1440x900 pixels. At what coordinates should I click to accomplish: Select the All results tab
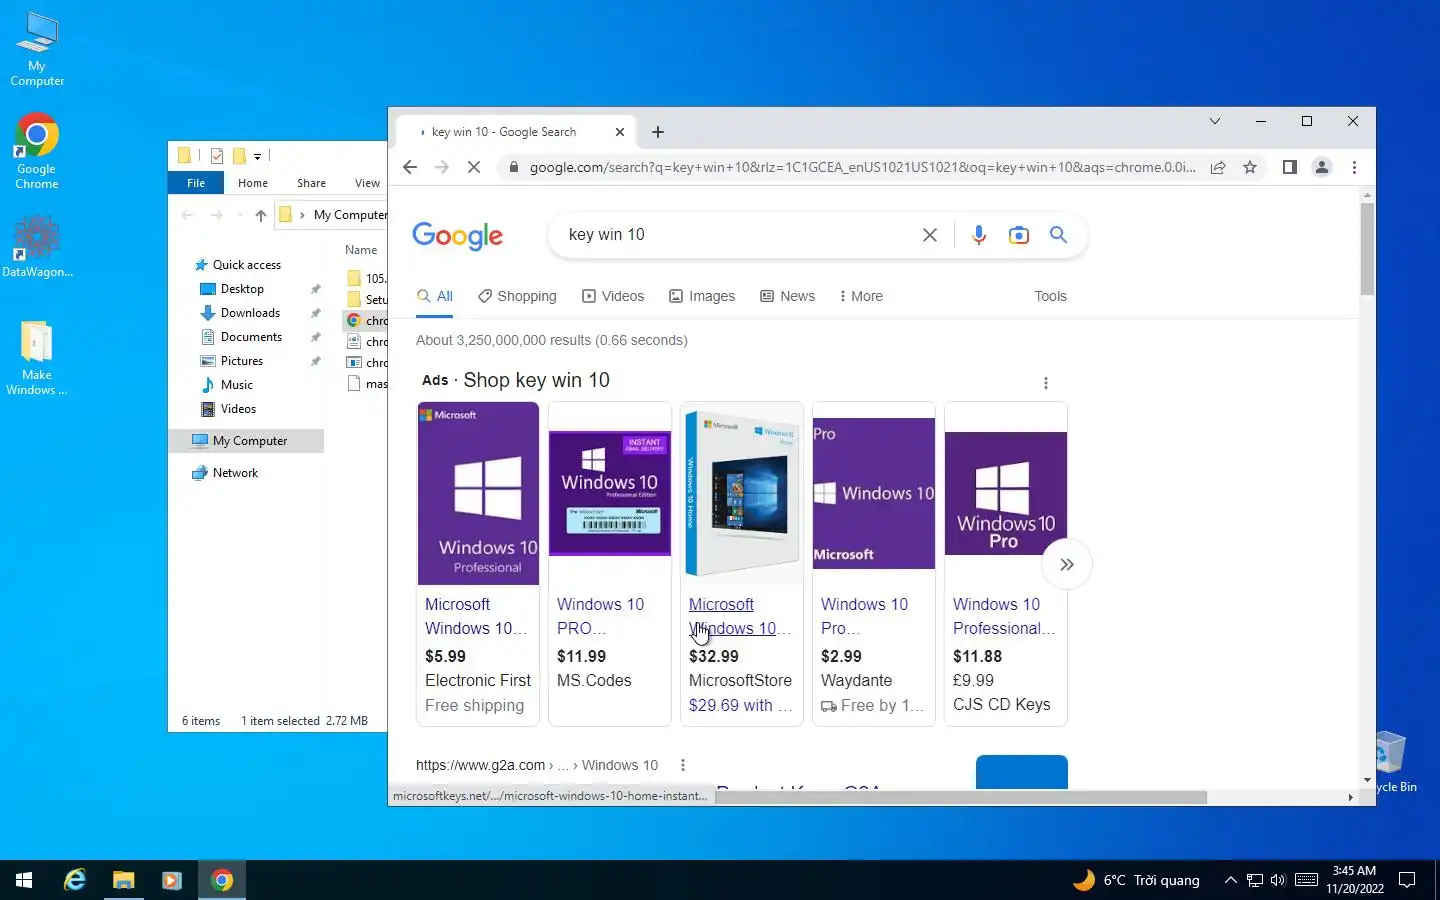[x=435, y=296]
